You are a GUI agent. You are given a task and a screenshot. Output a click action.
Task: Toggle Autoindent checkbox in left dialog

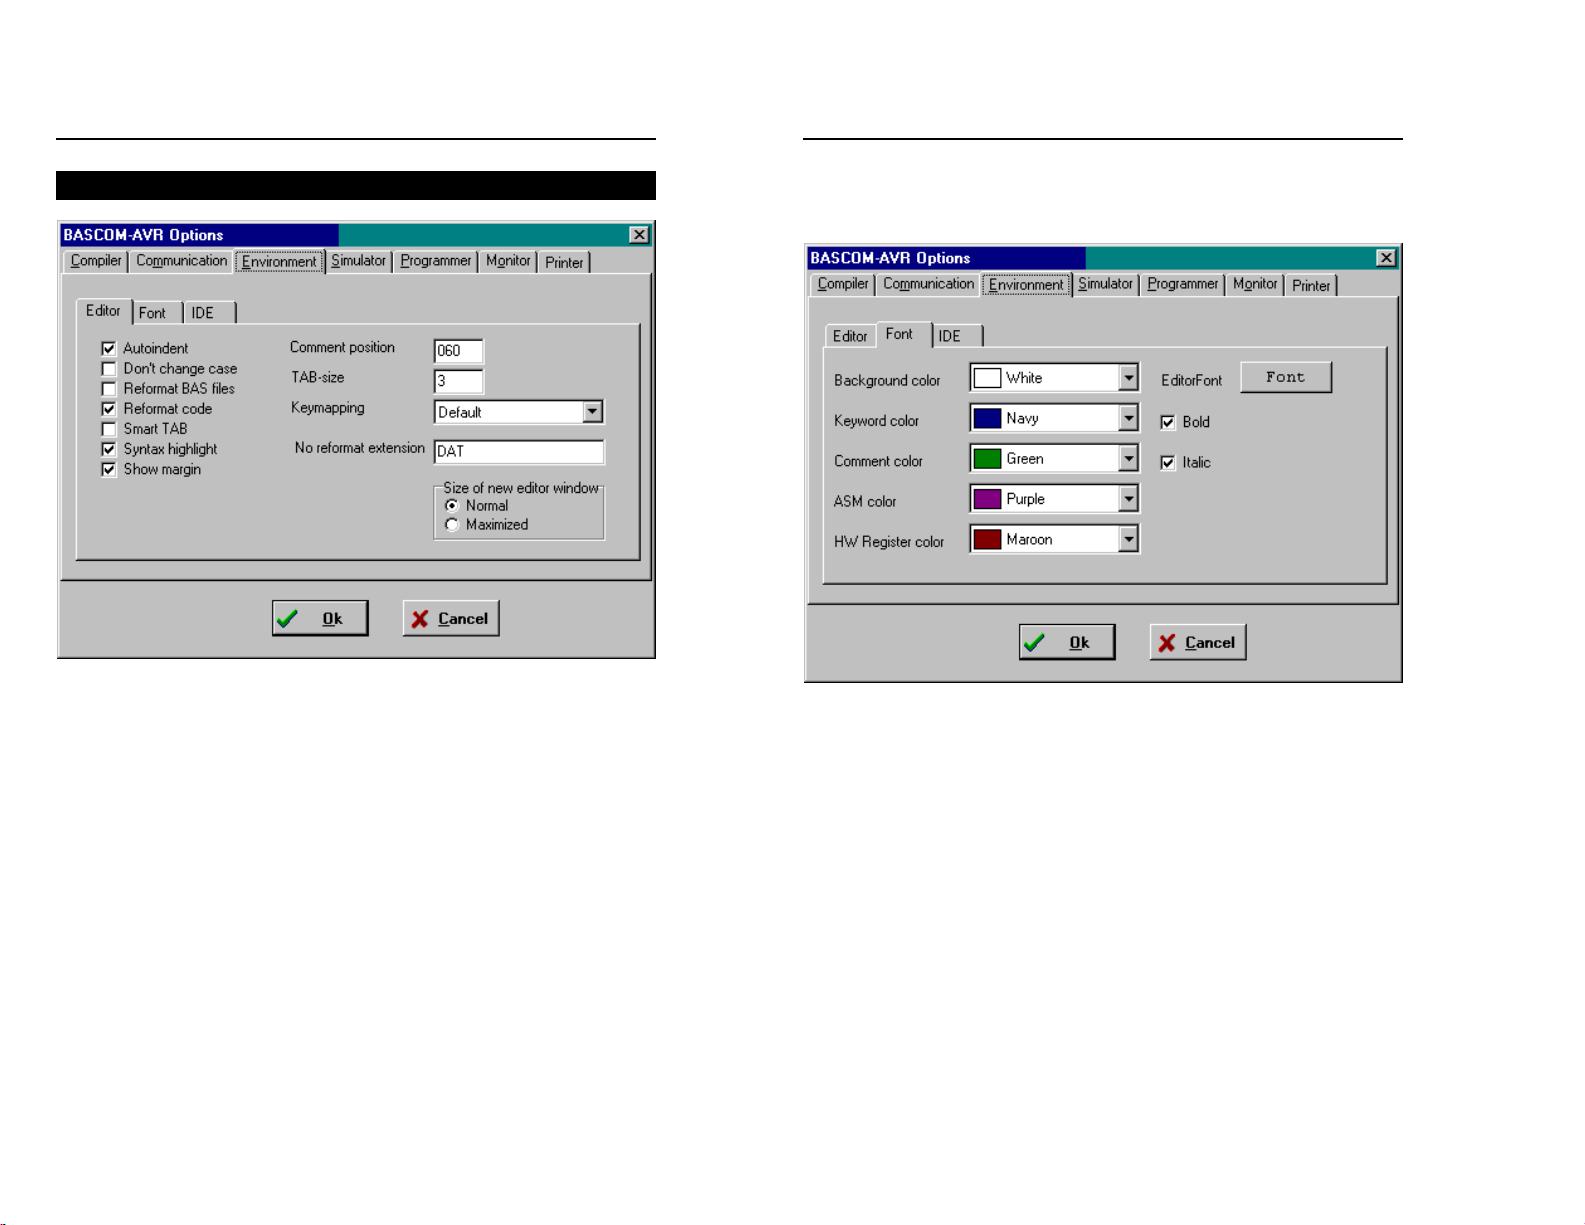tap(109, 349)
